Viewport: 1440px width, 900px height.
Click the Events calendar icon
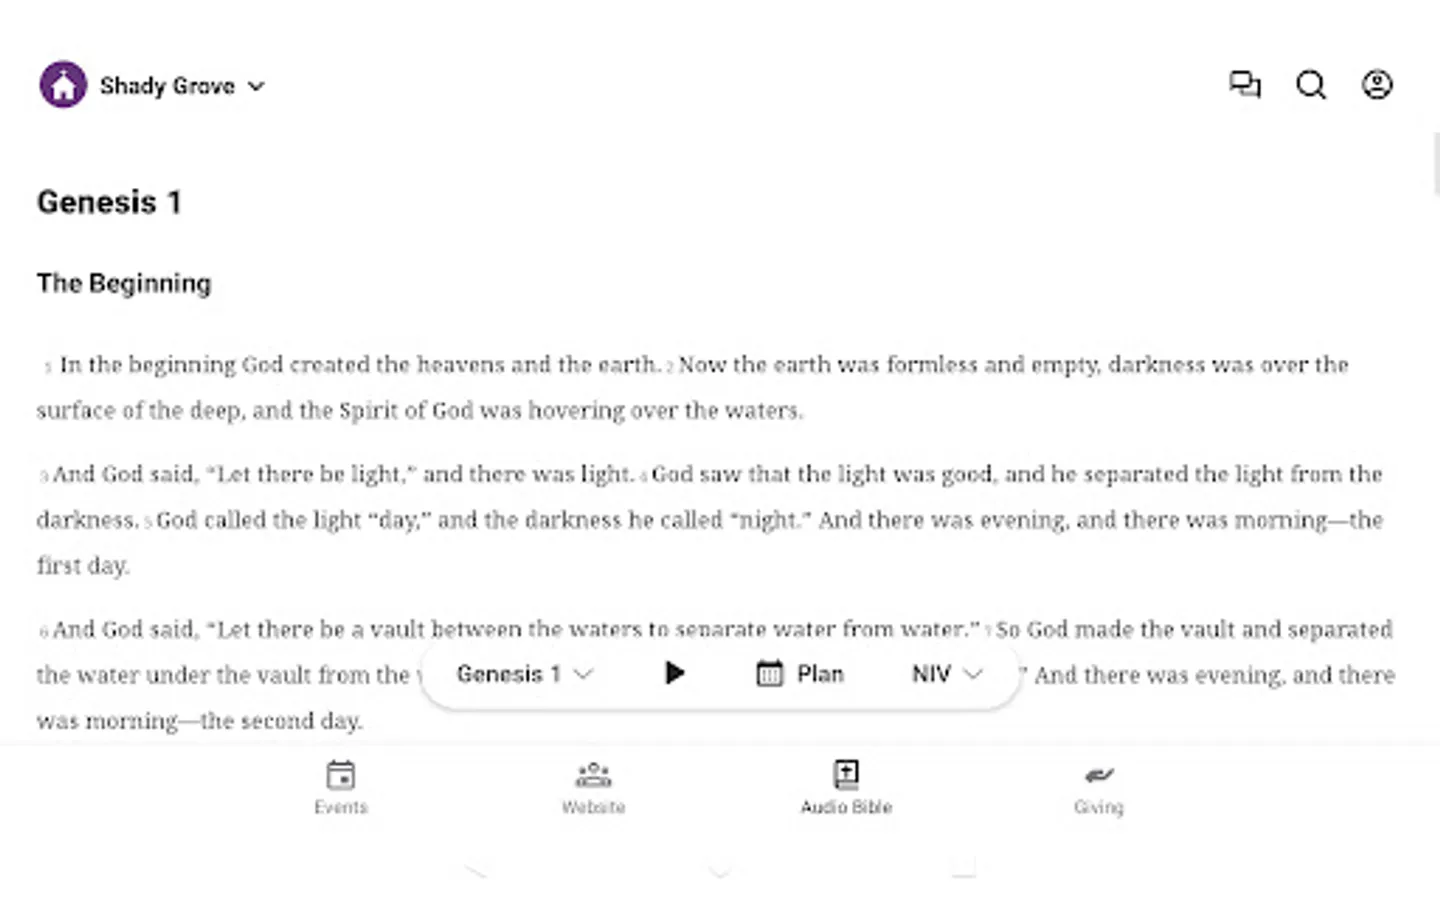point(341,775)
